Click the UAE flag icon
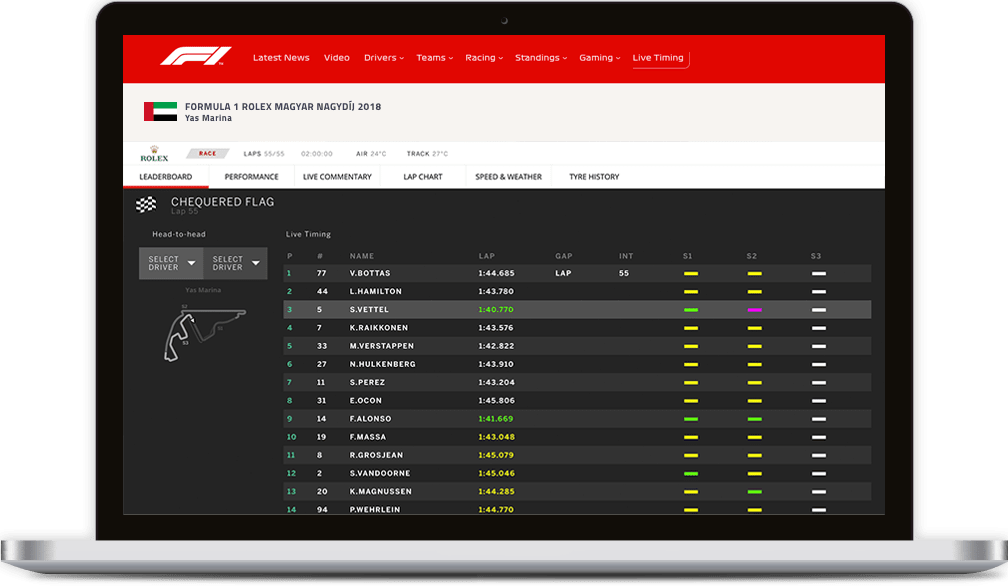 click(160, 112)
